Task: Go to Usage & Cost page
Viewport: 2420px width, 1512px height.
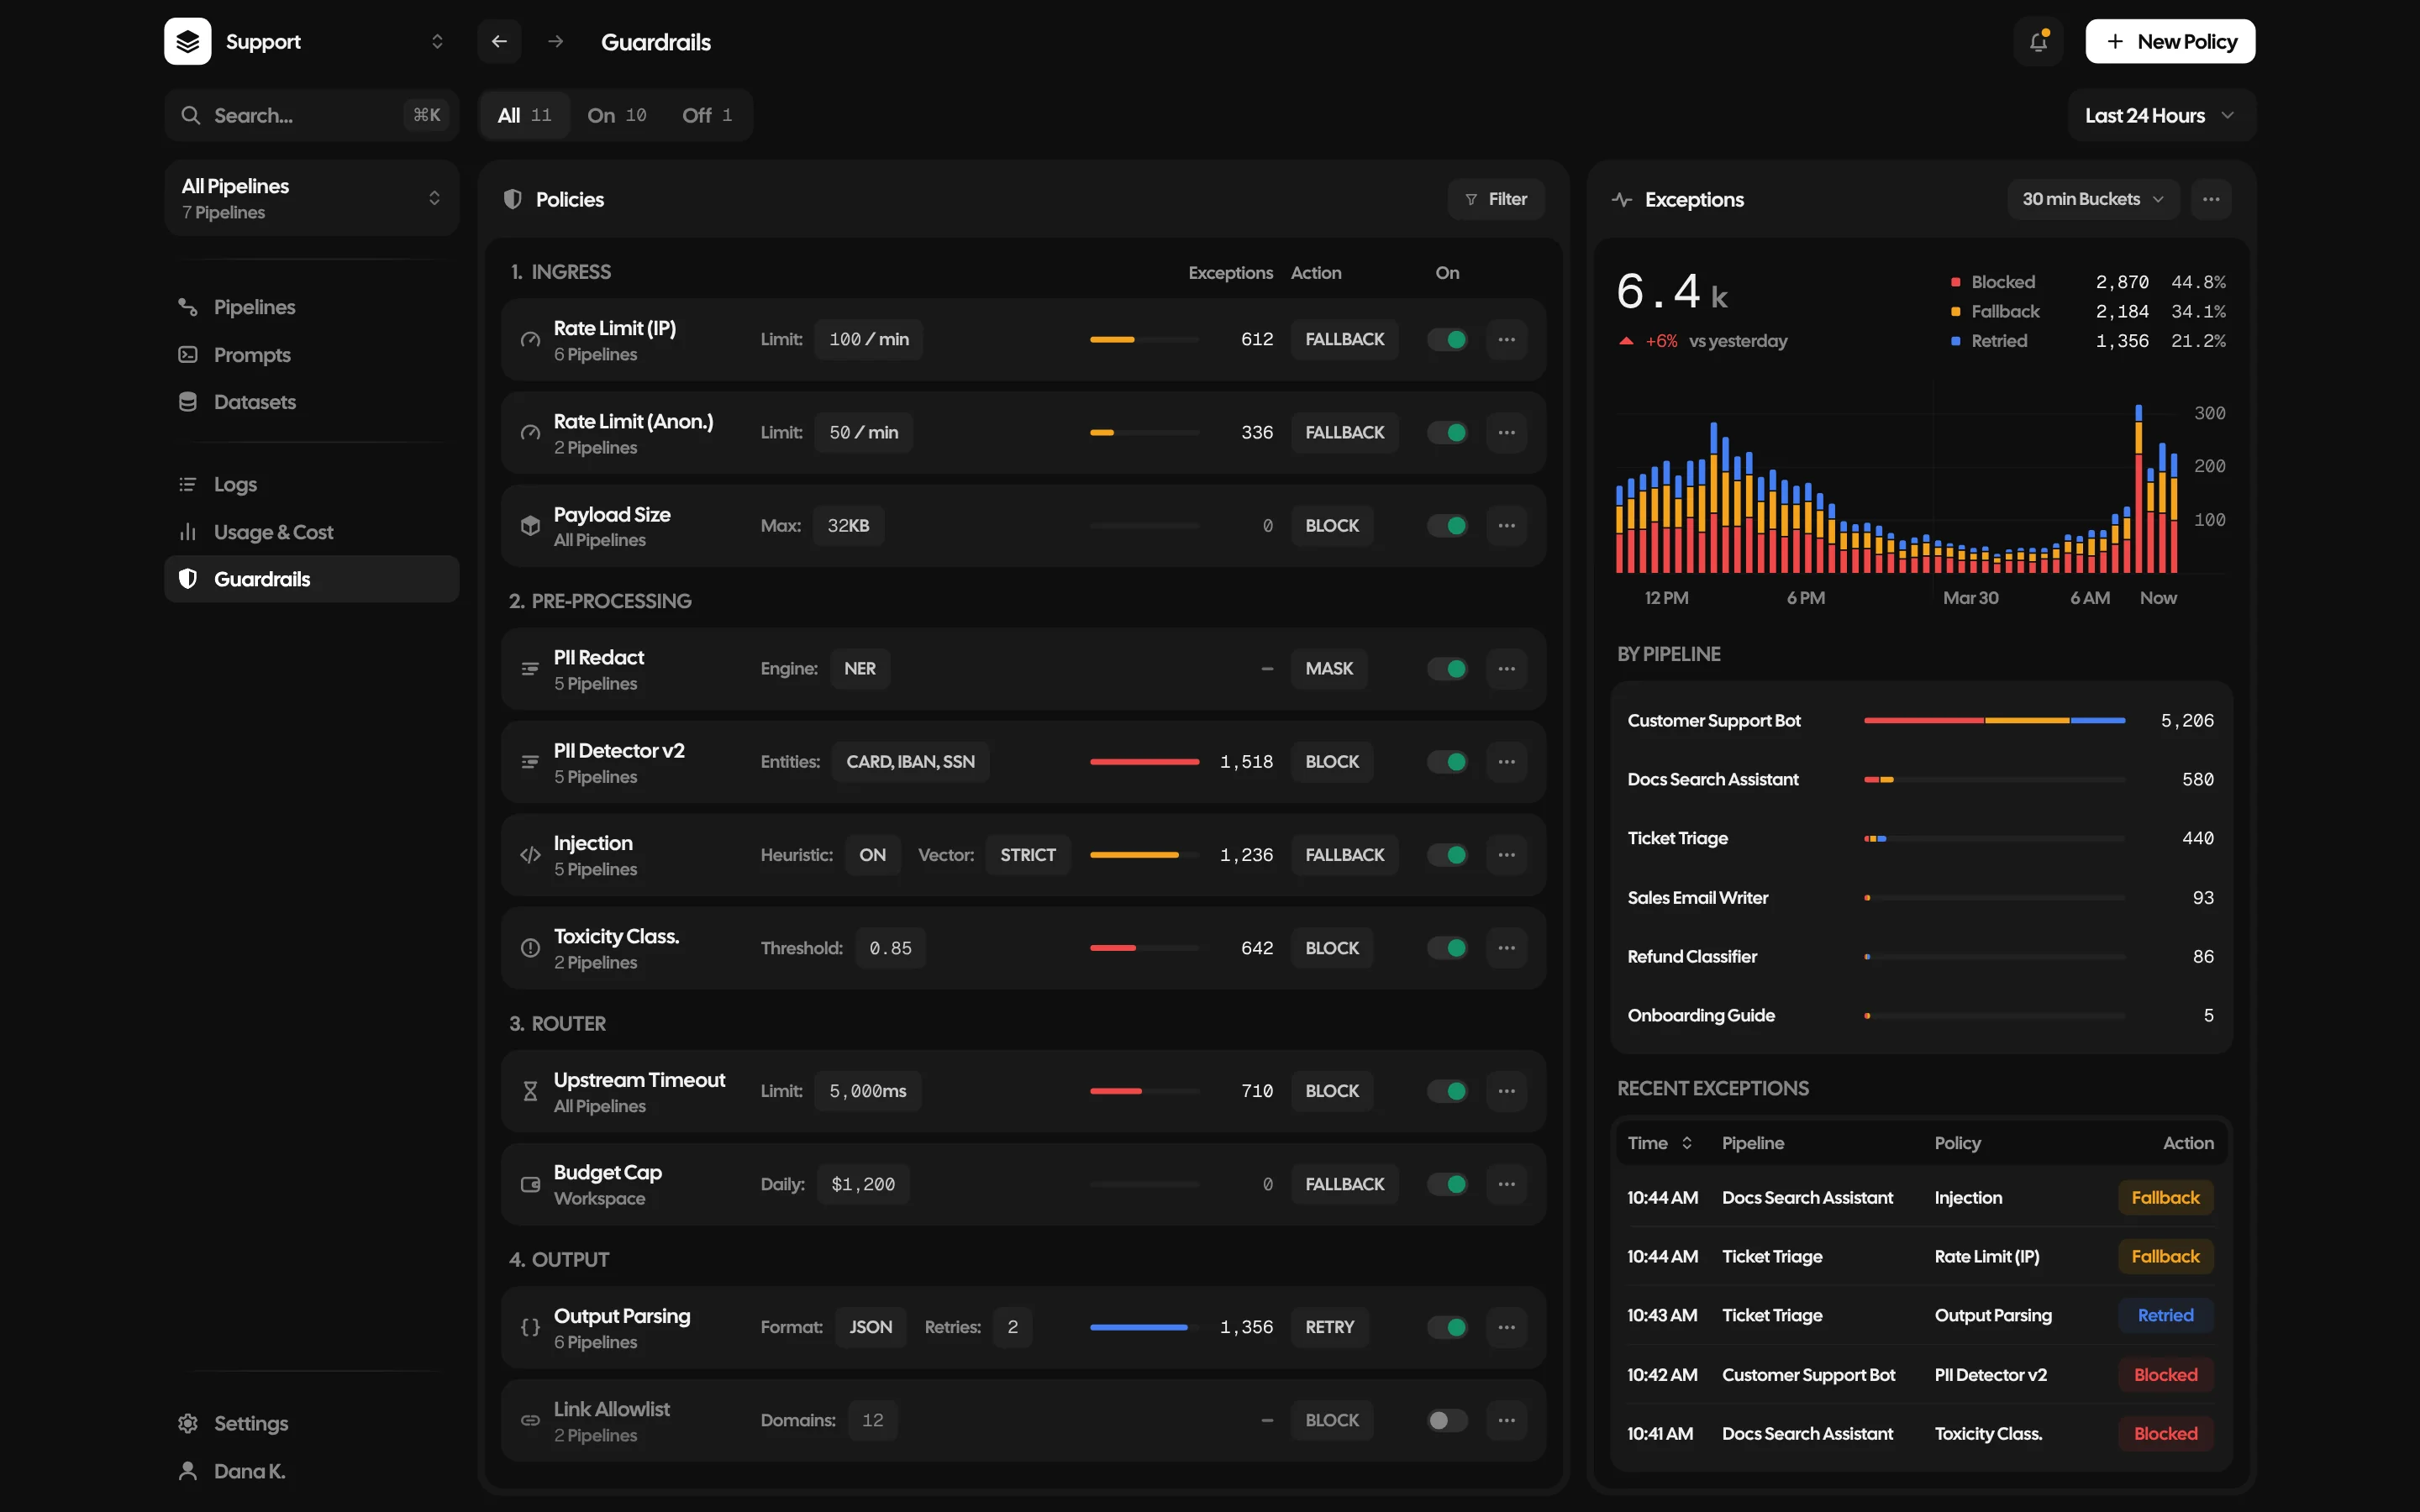Action: click(x=311, y=532)
